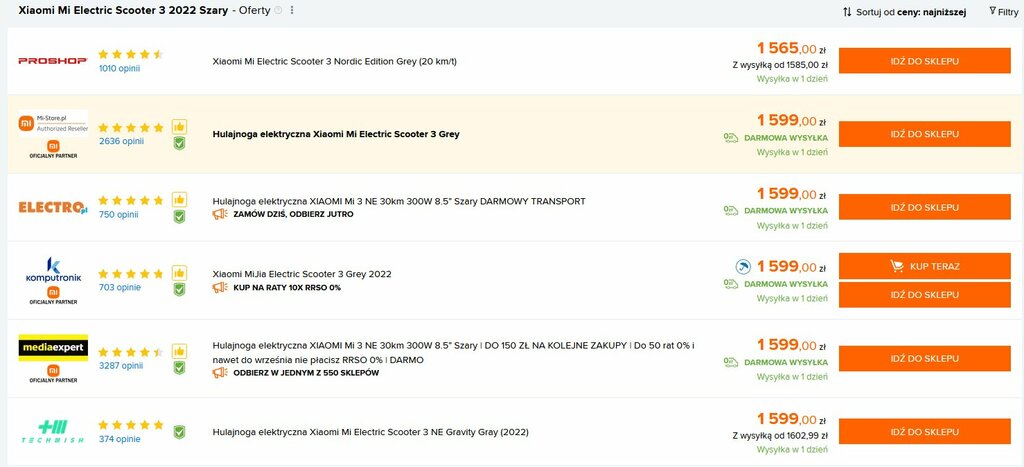Click Oficjalny Partner badge under Media Expert
The image size is (1024, 467).
(x=53, y=373)
